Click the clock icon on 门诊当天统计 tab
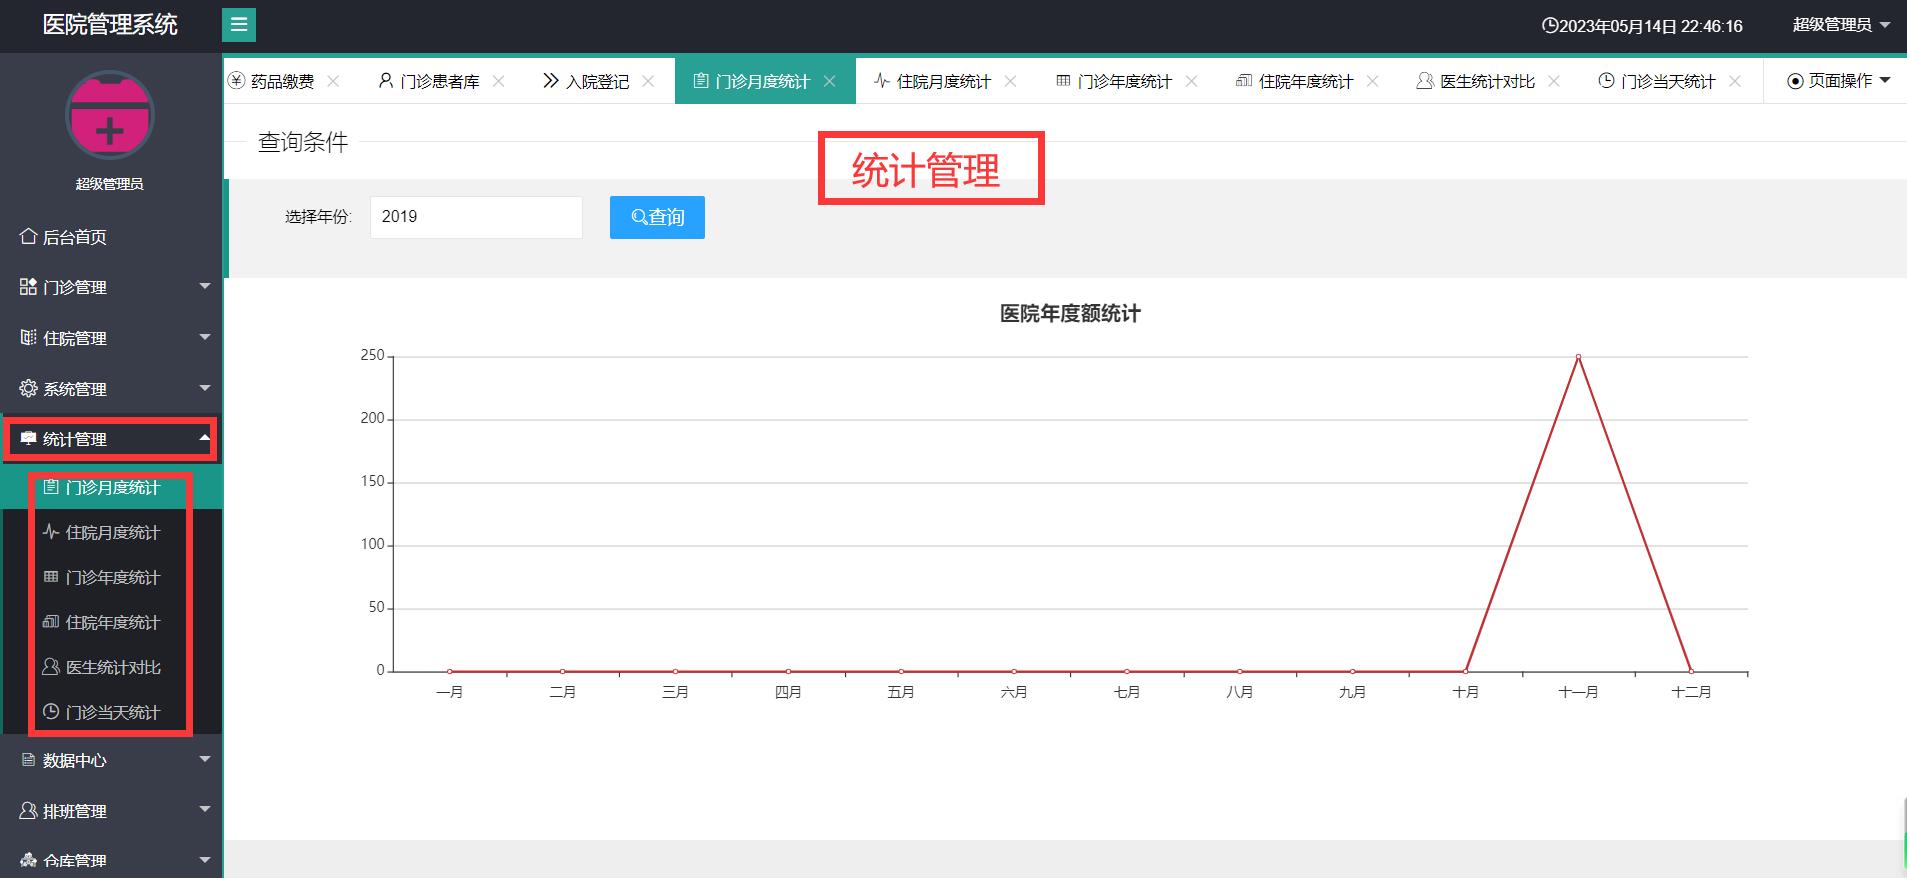 tap(1606, 81)
